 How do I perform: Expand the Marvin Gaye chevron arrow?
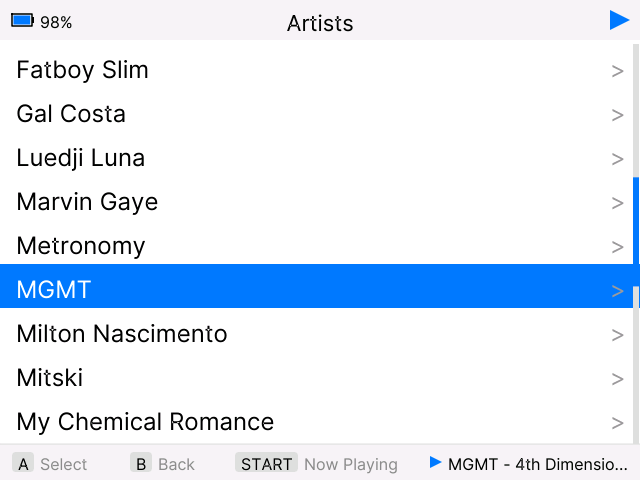[617, 203]
